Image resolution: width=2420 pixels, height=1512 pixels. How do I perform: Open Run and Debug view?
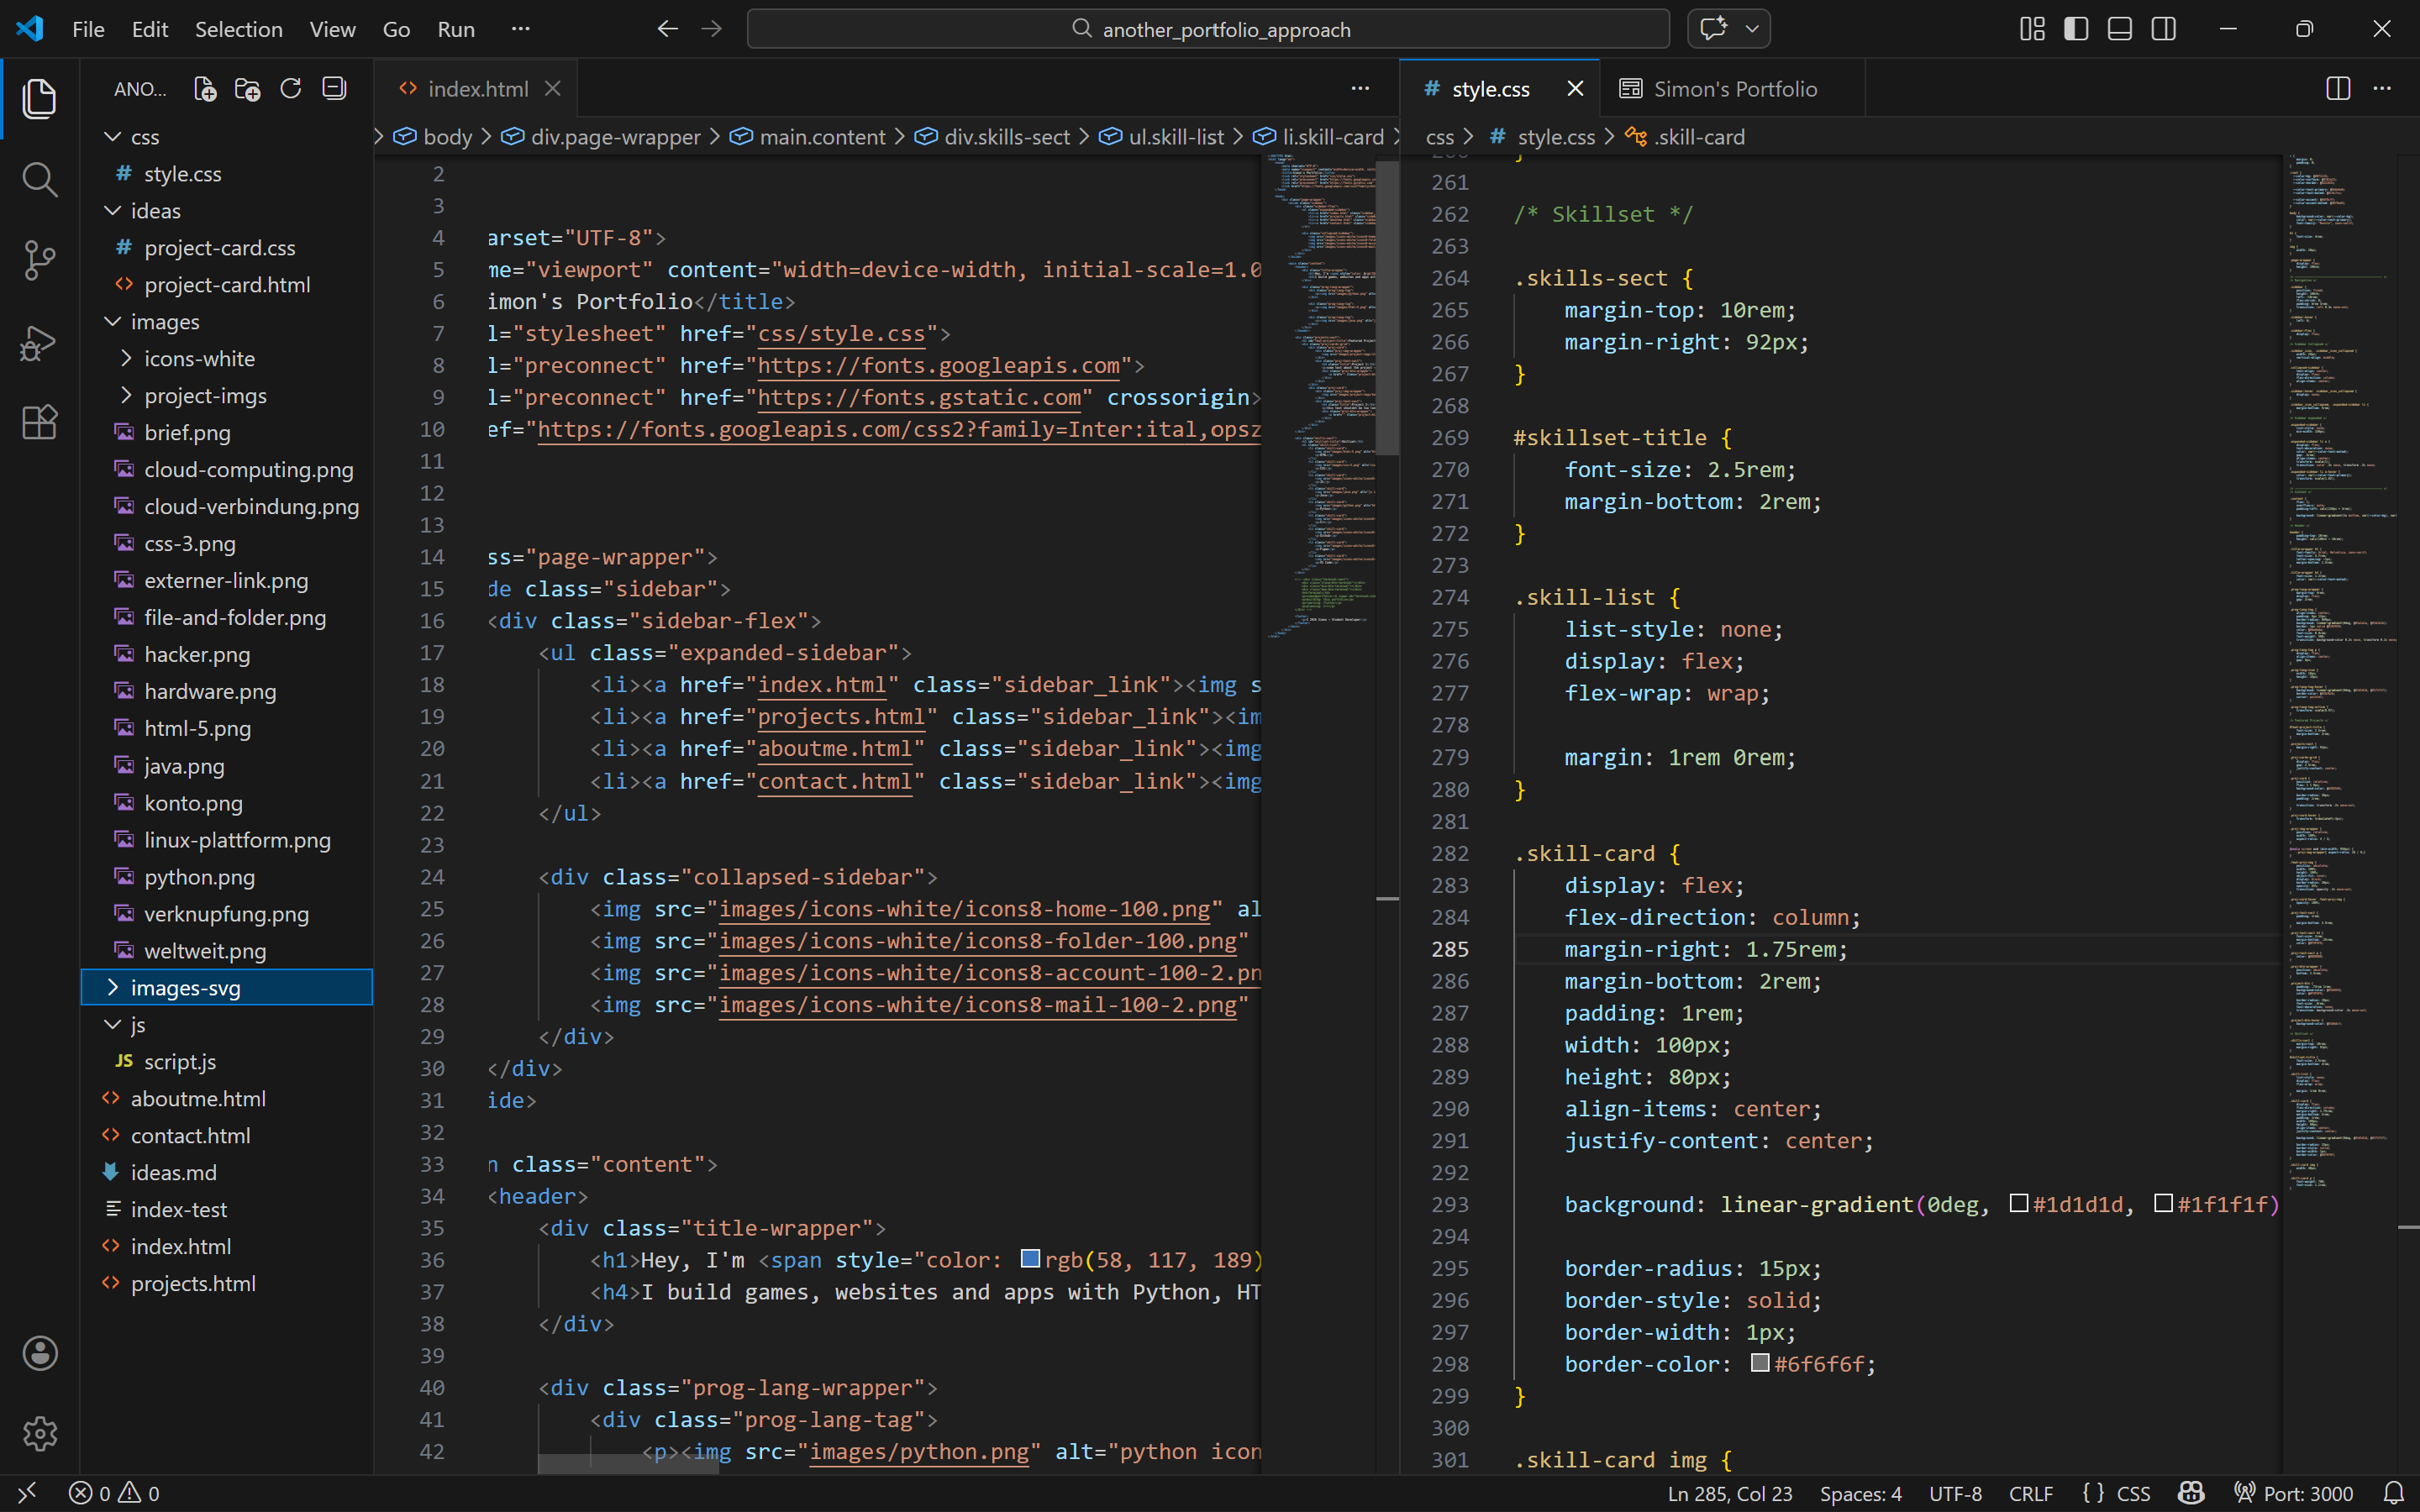[39, 342]
